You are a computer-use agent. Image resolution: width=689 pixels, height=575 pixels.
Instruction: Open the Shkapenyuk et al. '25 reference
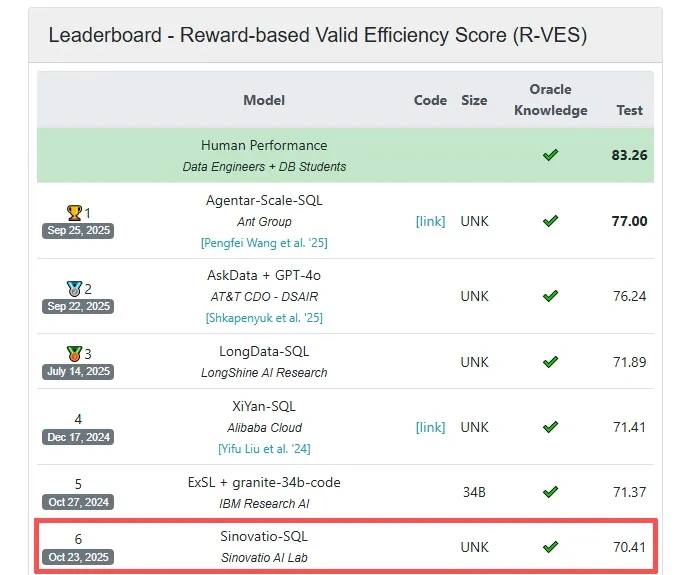264,318
